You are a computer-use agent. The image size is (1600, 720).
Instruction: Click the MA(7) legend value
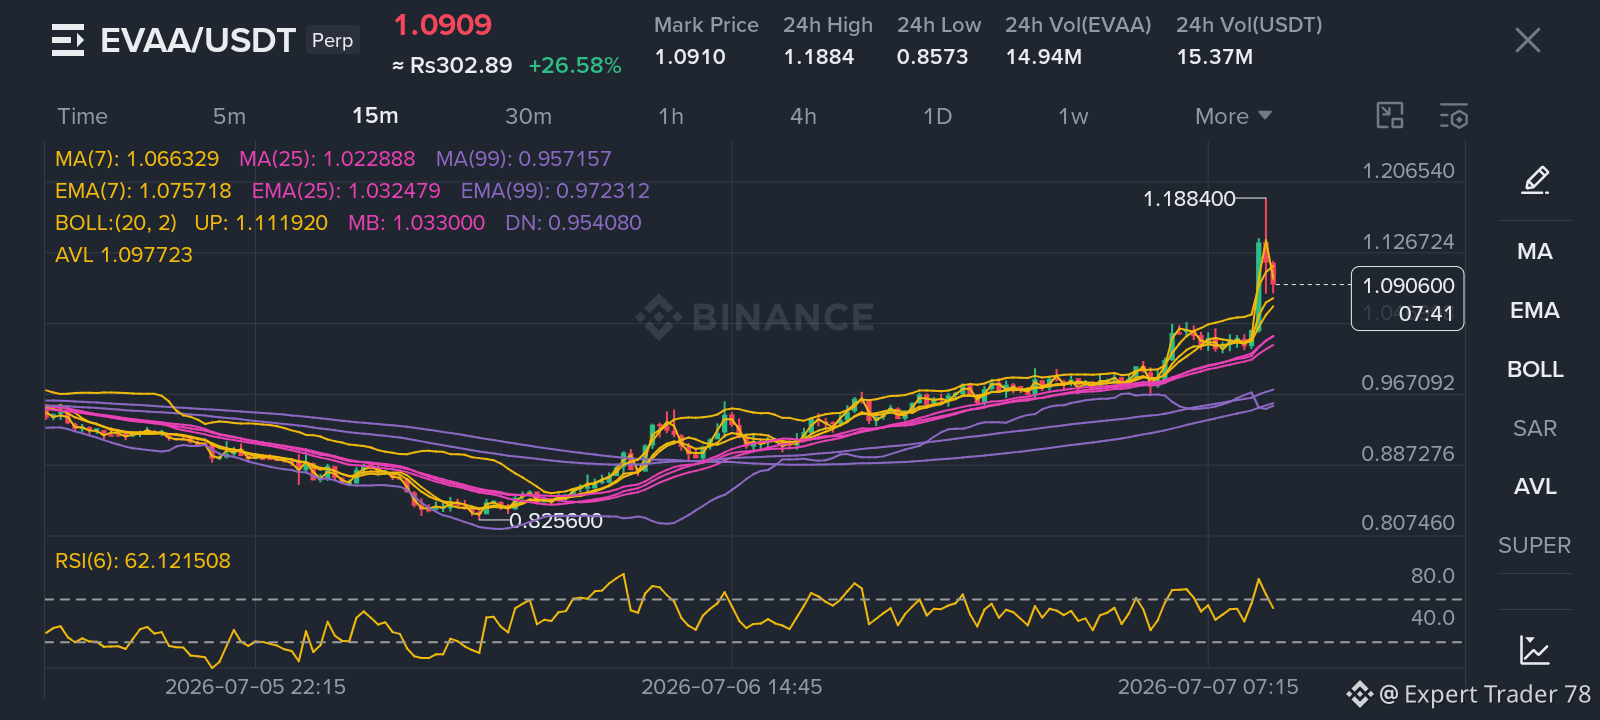click(137, 159)
